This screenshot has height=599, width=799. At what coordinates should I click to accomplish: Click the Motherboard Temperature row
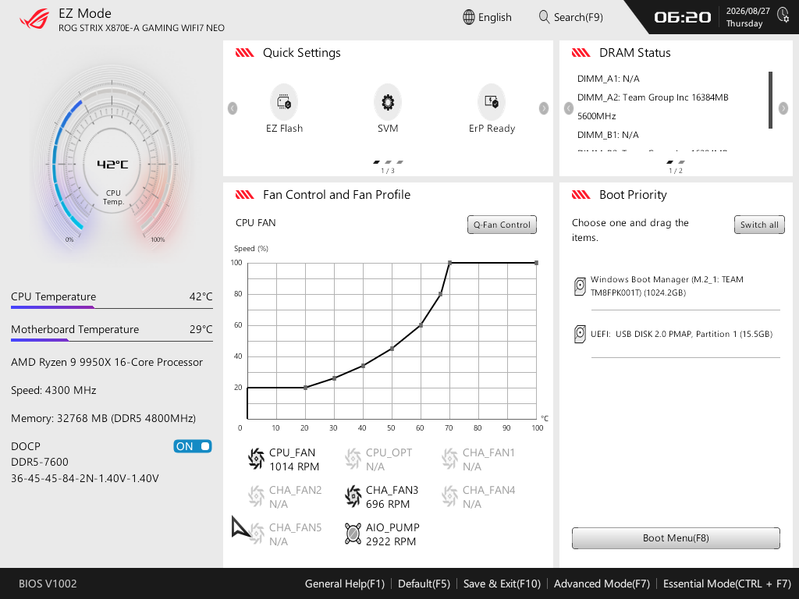click(x=112, y=330)
